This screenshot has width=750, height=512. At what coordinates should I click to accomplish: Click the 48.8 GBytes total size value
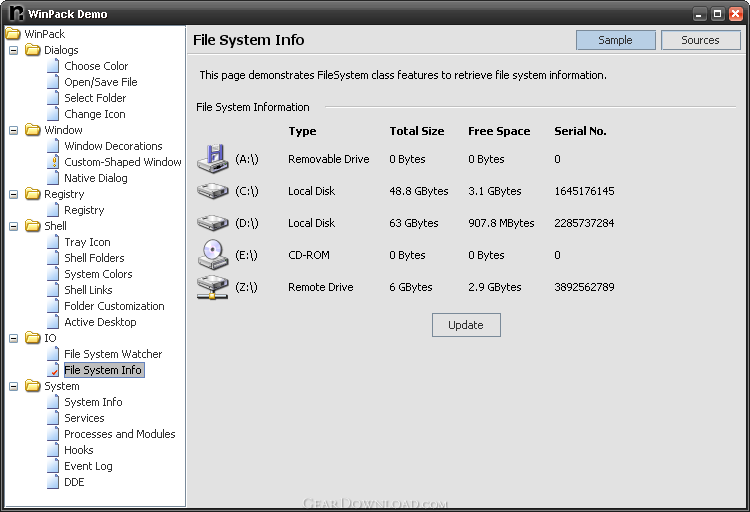(419, 191)
